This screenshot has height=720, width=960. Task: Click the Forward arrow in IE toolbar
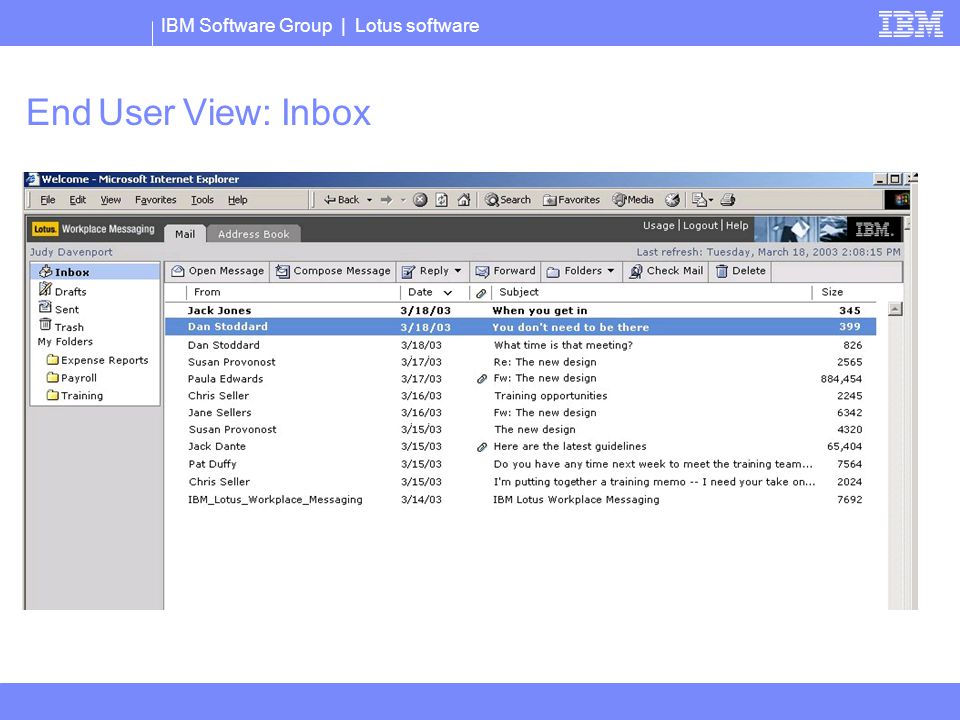click(x=386, y=200)
